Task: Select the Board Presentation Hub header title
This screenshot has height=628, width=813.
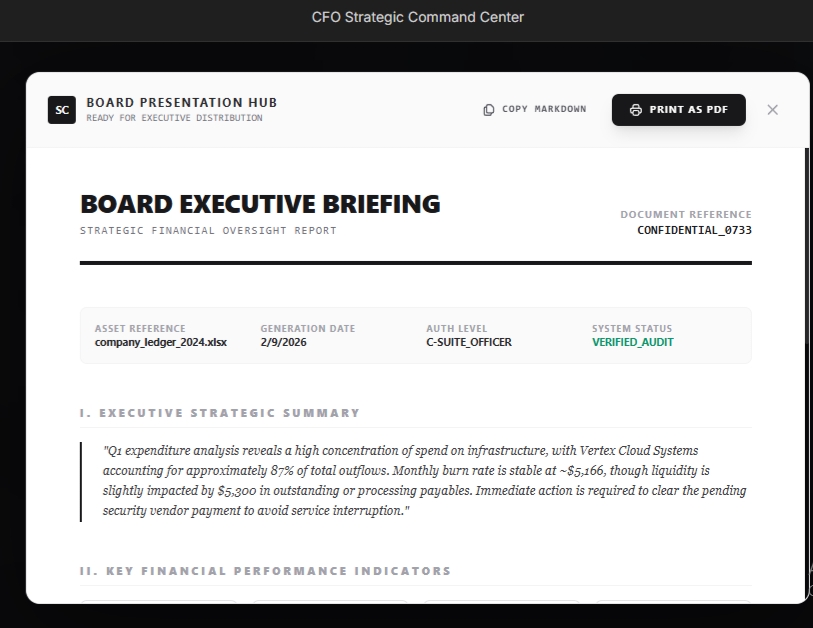Action: 181,103
